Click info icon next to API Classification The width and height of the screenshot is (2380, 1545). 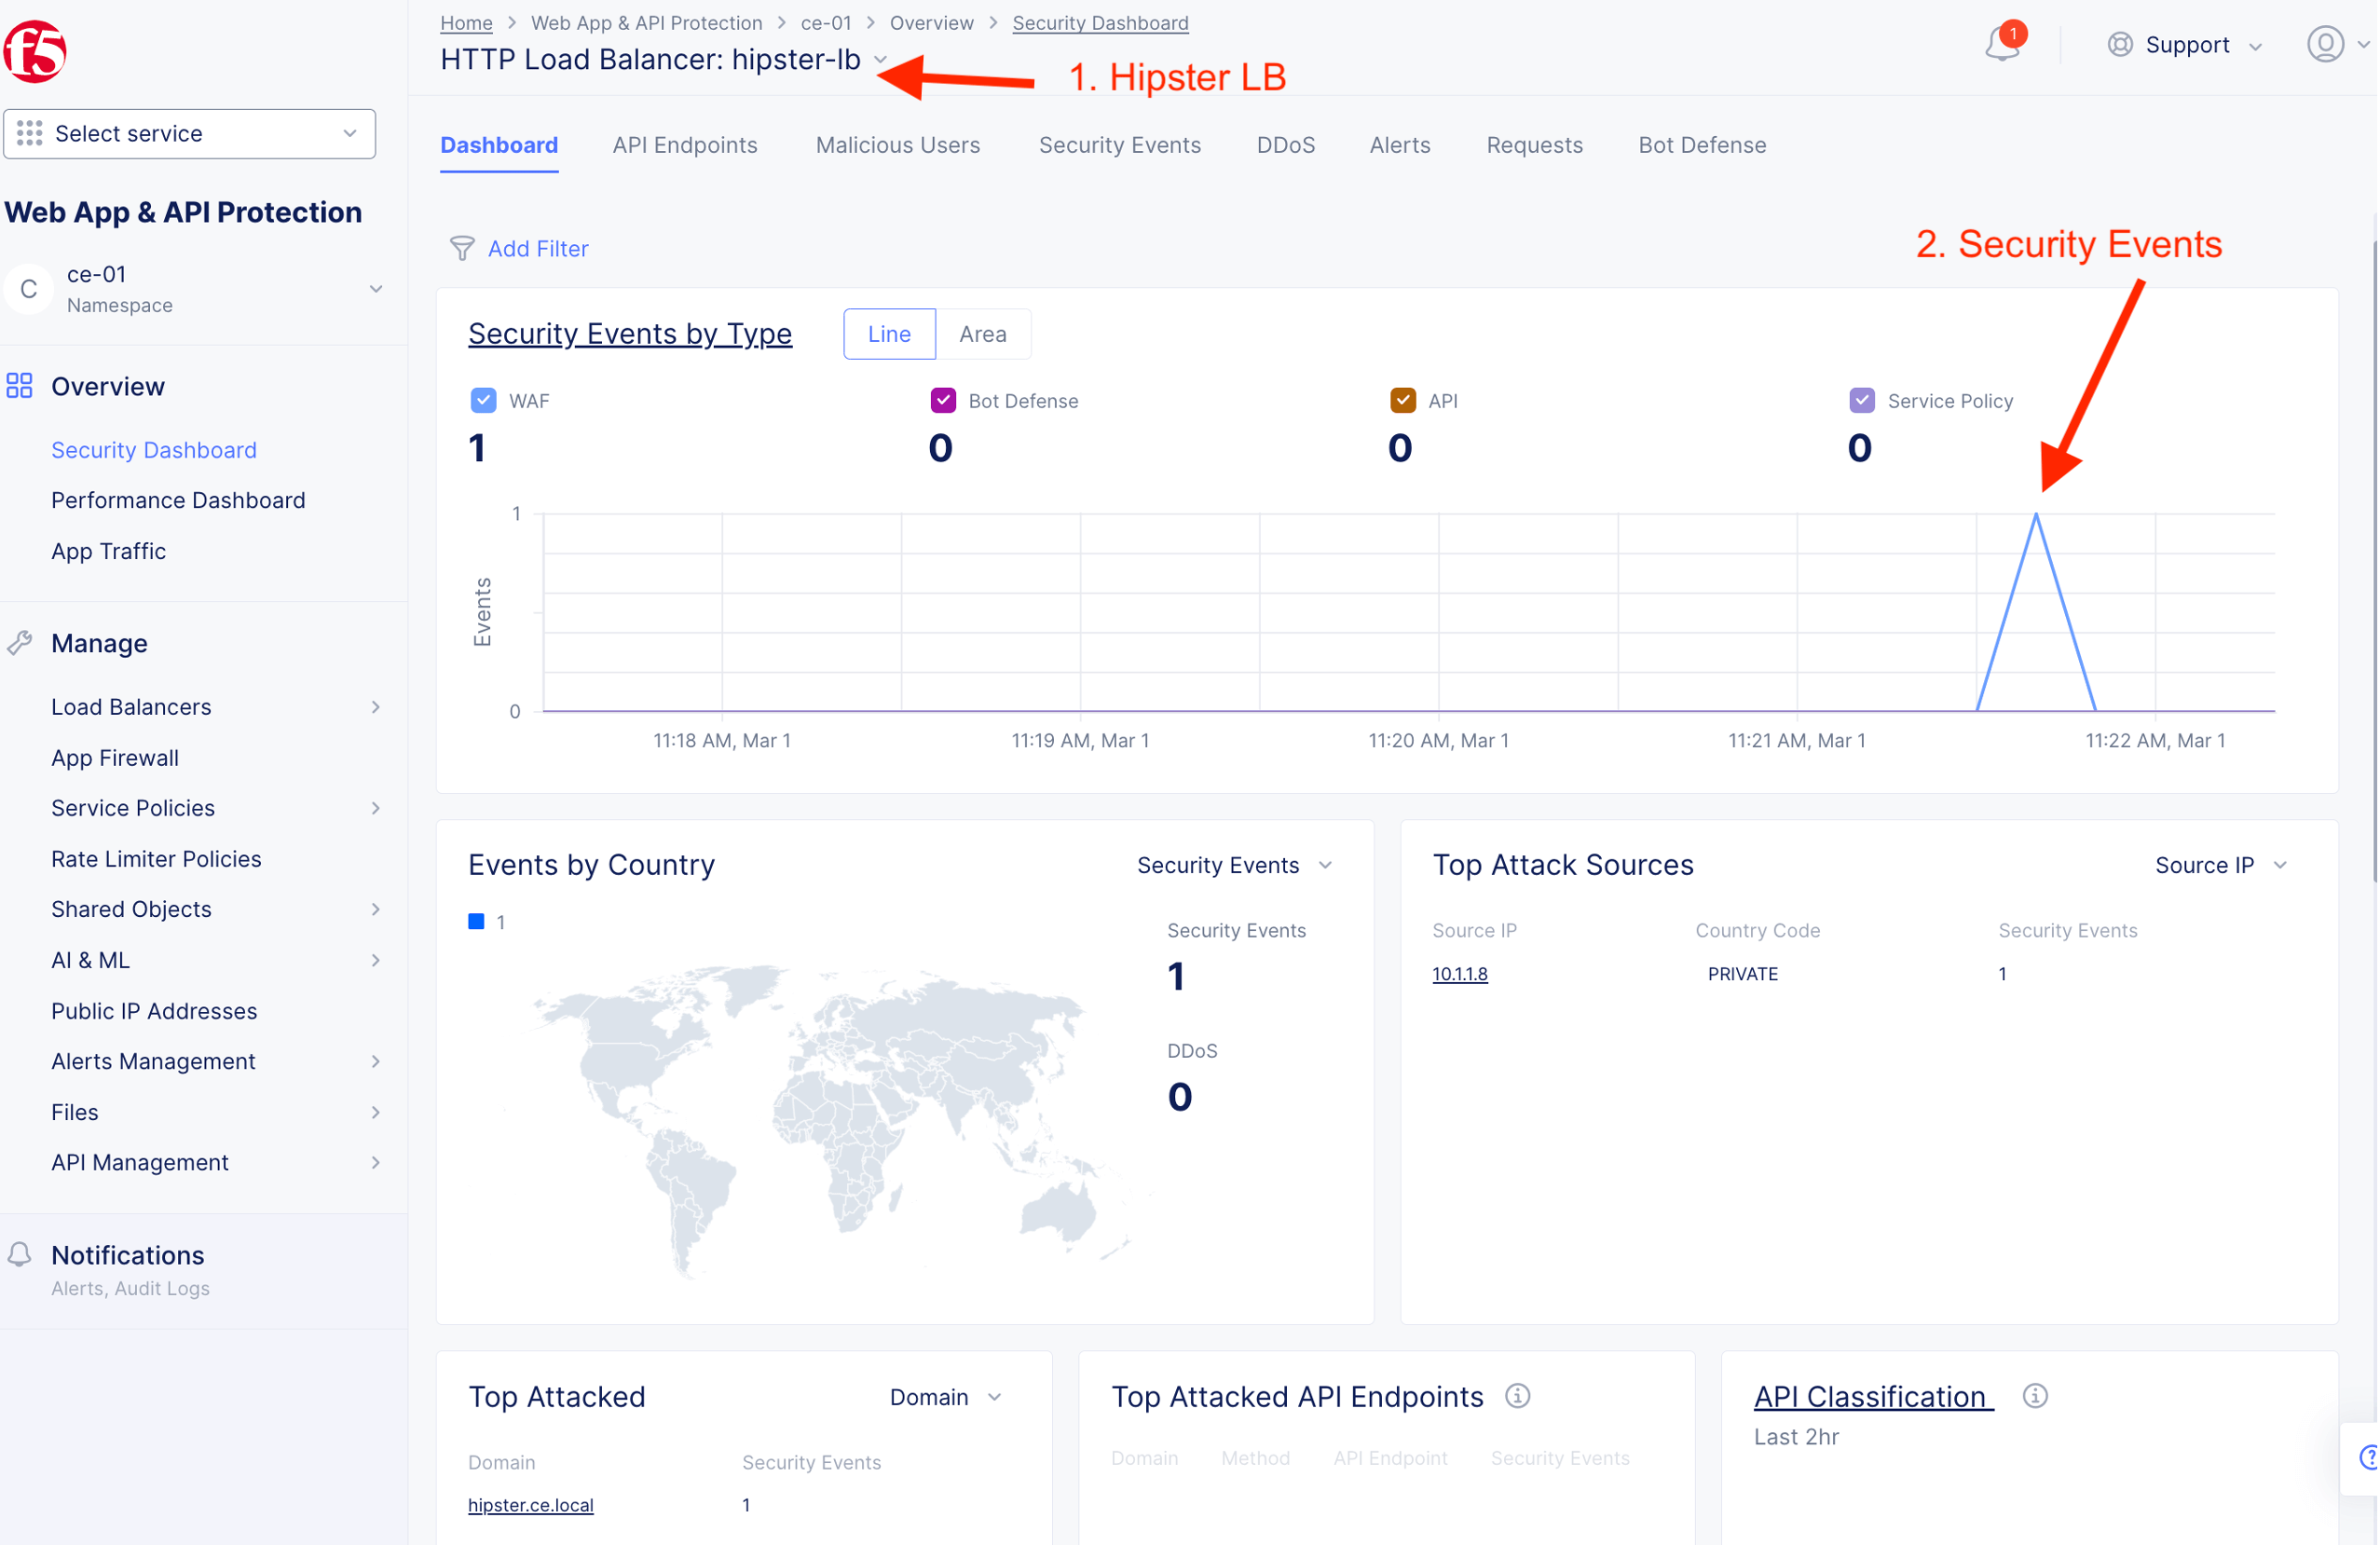pyautogui.click(x=2034, y=1395)
